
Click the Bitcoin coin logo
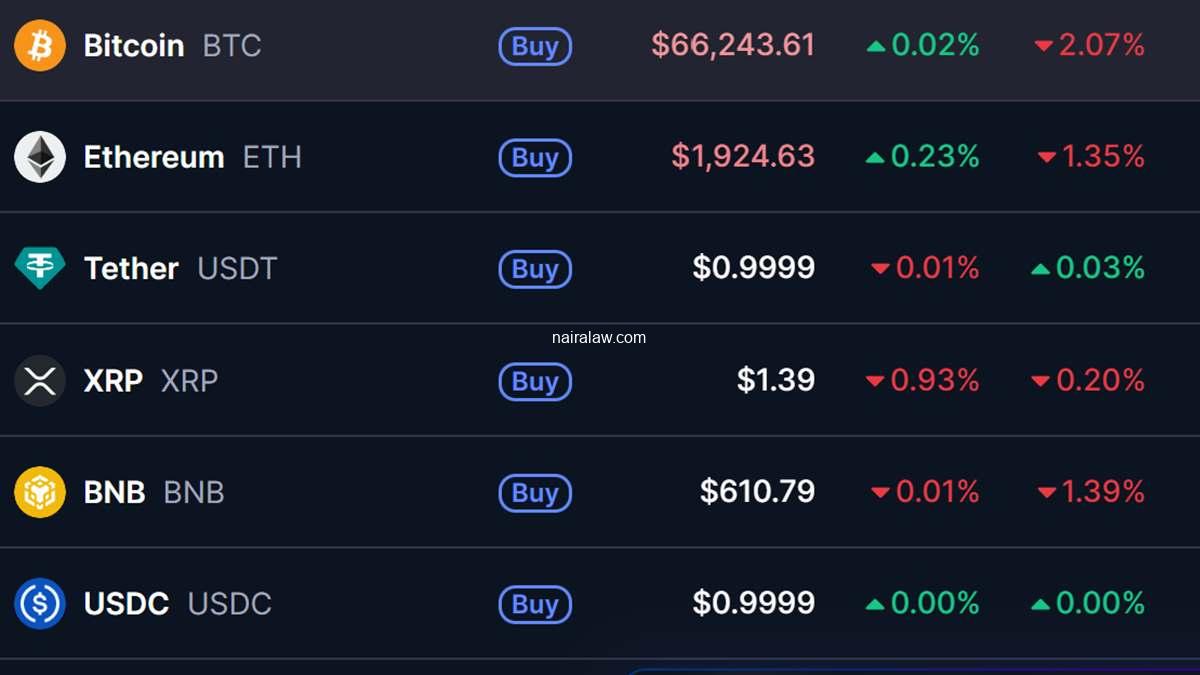click(40, 46)
